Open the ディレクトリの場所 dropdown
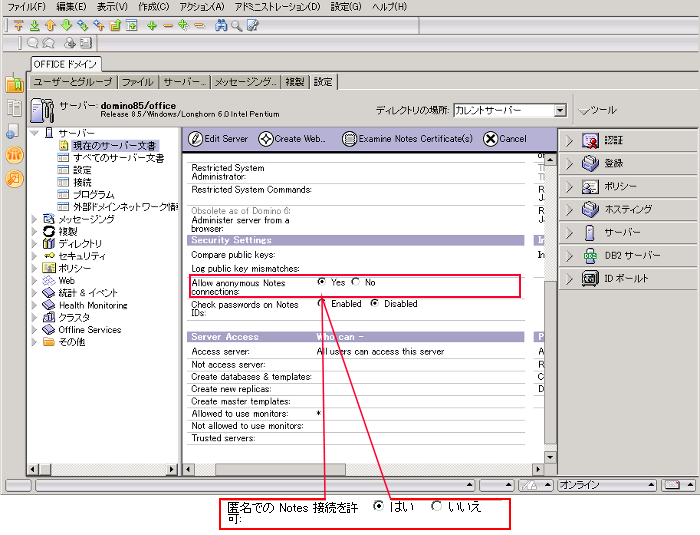Screen dimensions: 700x535 (560, 110)
